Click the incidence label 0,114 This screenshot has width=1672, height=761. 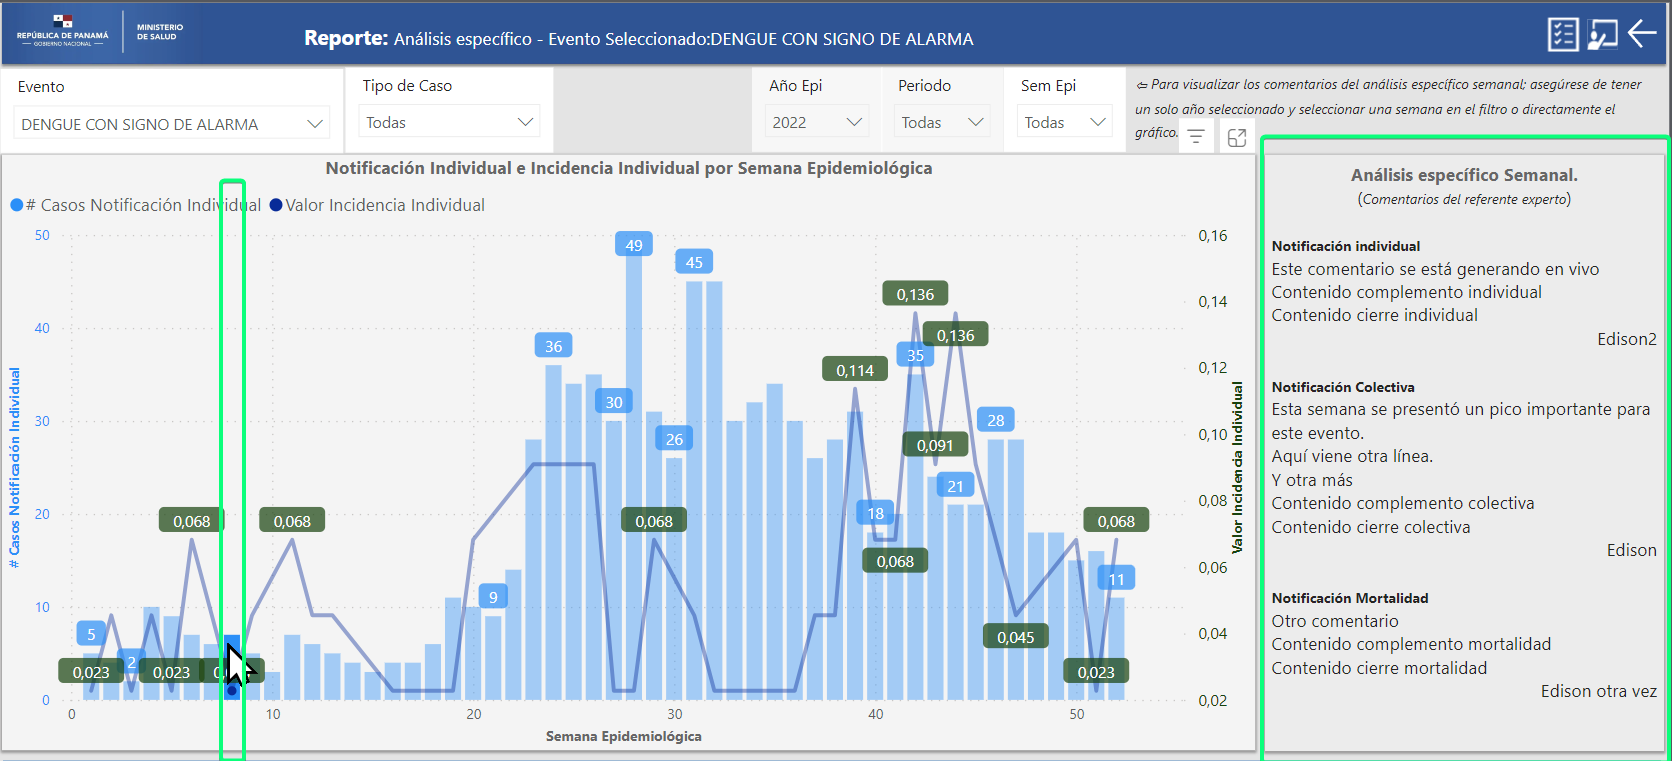855,370
